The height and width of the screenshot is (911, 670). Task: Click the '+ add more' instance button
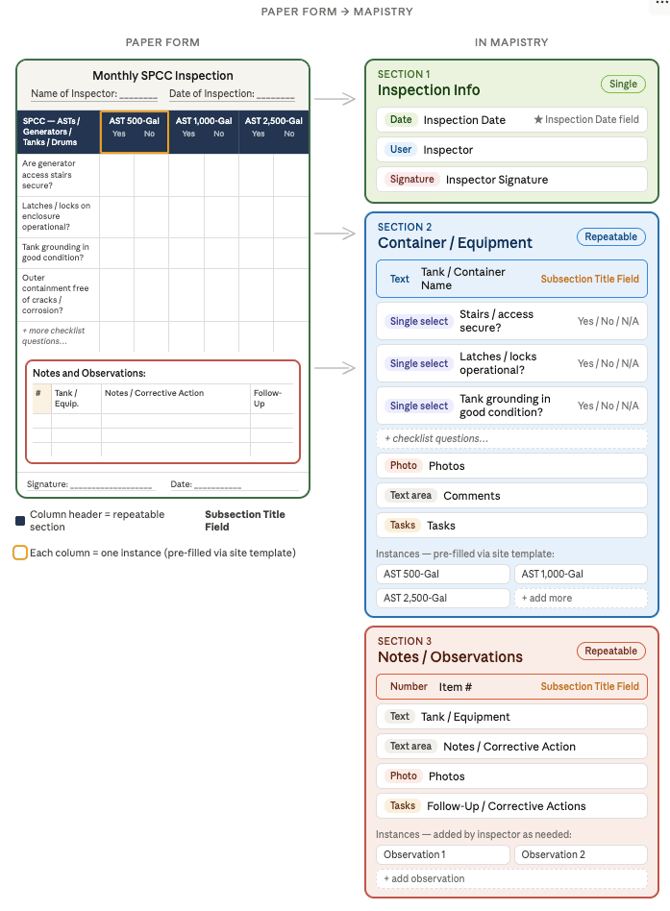pos(580,598)
